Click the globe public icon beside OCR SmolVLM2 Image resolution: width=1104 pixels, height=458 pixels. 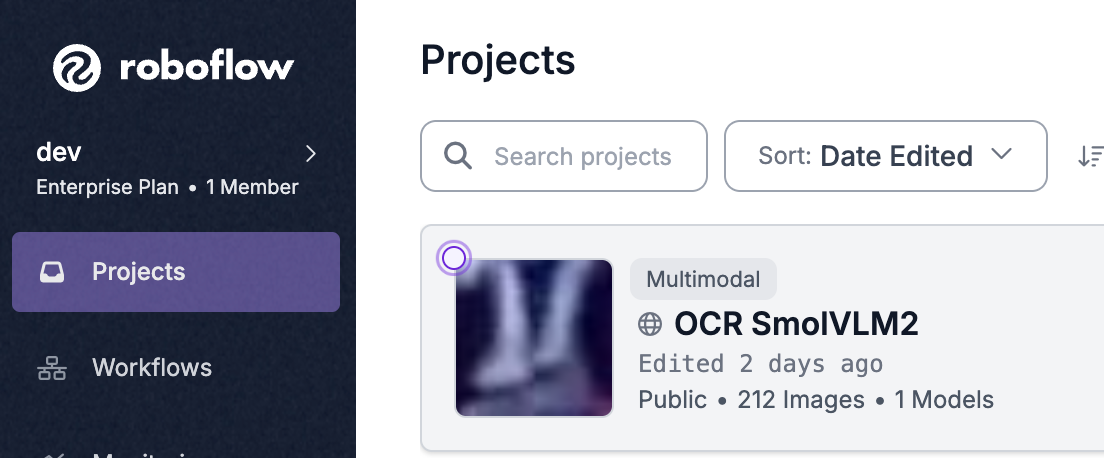point(650,324)
